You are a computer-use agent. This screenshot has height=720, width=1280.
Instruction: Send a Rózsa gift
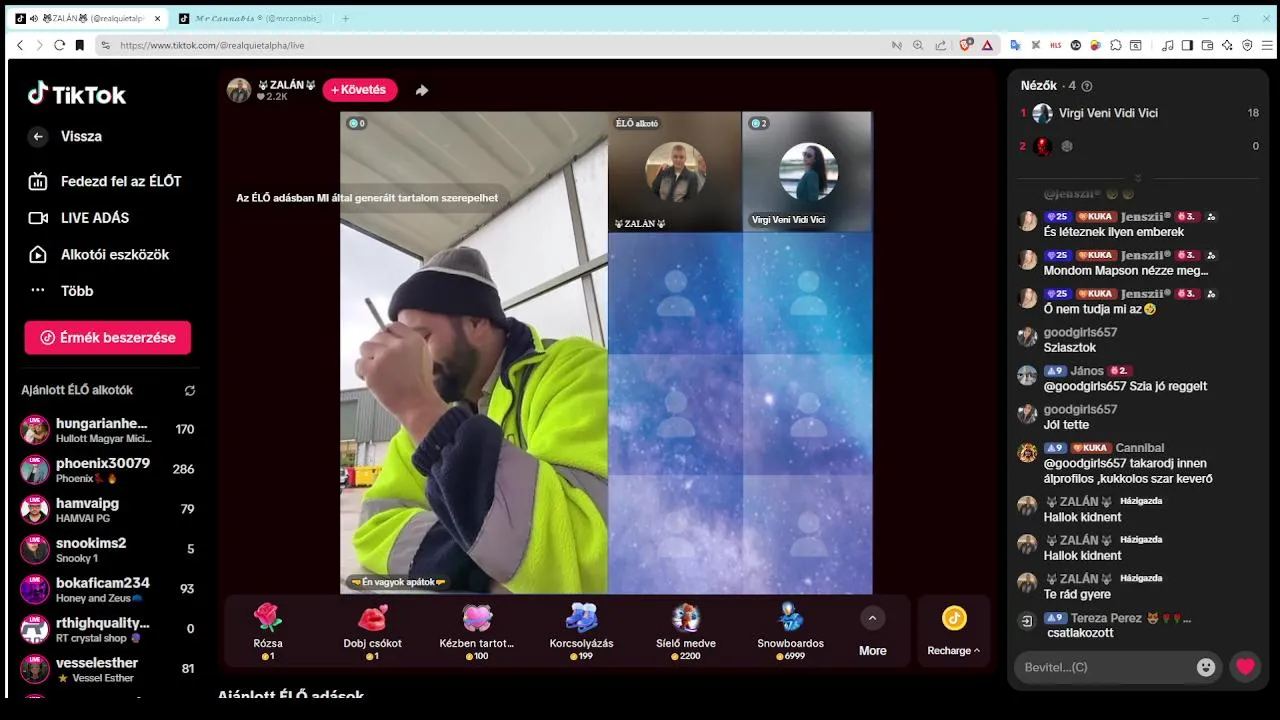click(x=268, y=631)
